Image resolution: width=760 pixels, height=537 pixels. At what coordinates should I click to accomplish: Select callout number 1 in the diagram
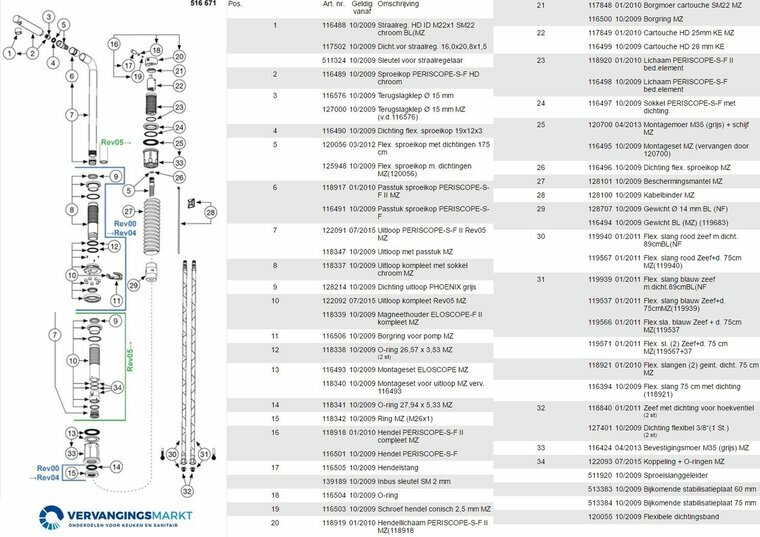pyautogui.click(x=9, y=50)
